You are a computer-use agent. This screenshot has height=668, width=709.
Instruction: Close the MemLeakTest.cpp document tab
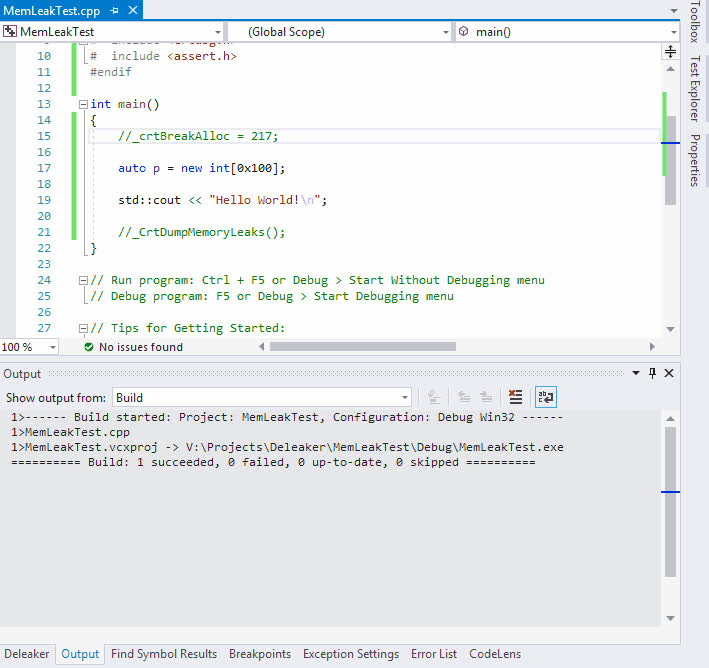(x=133, y=9)
